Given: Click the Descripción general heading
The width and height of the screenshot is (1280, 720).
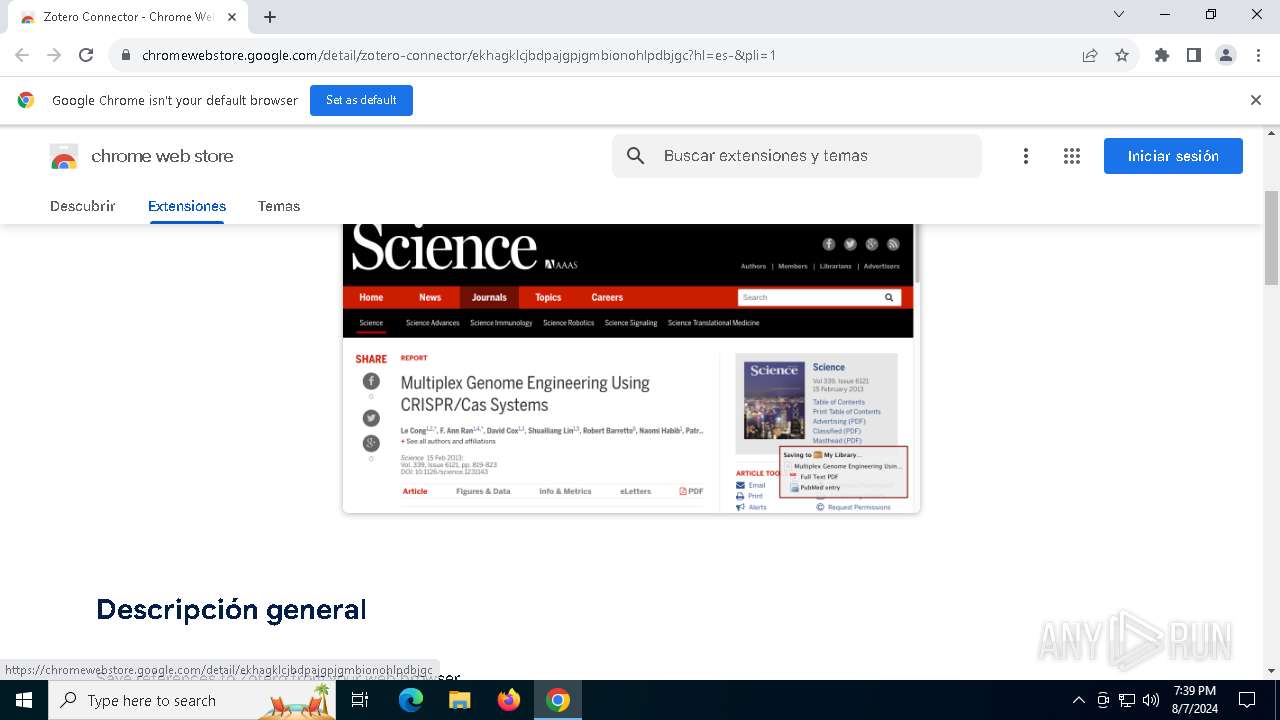Looking at the screenshot, I should pos(231,609).
